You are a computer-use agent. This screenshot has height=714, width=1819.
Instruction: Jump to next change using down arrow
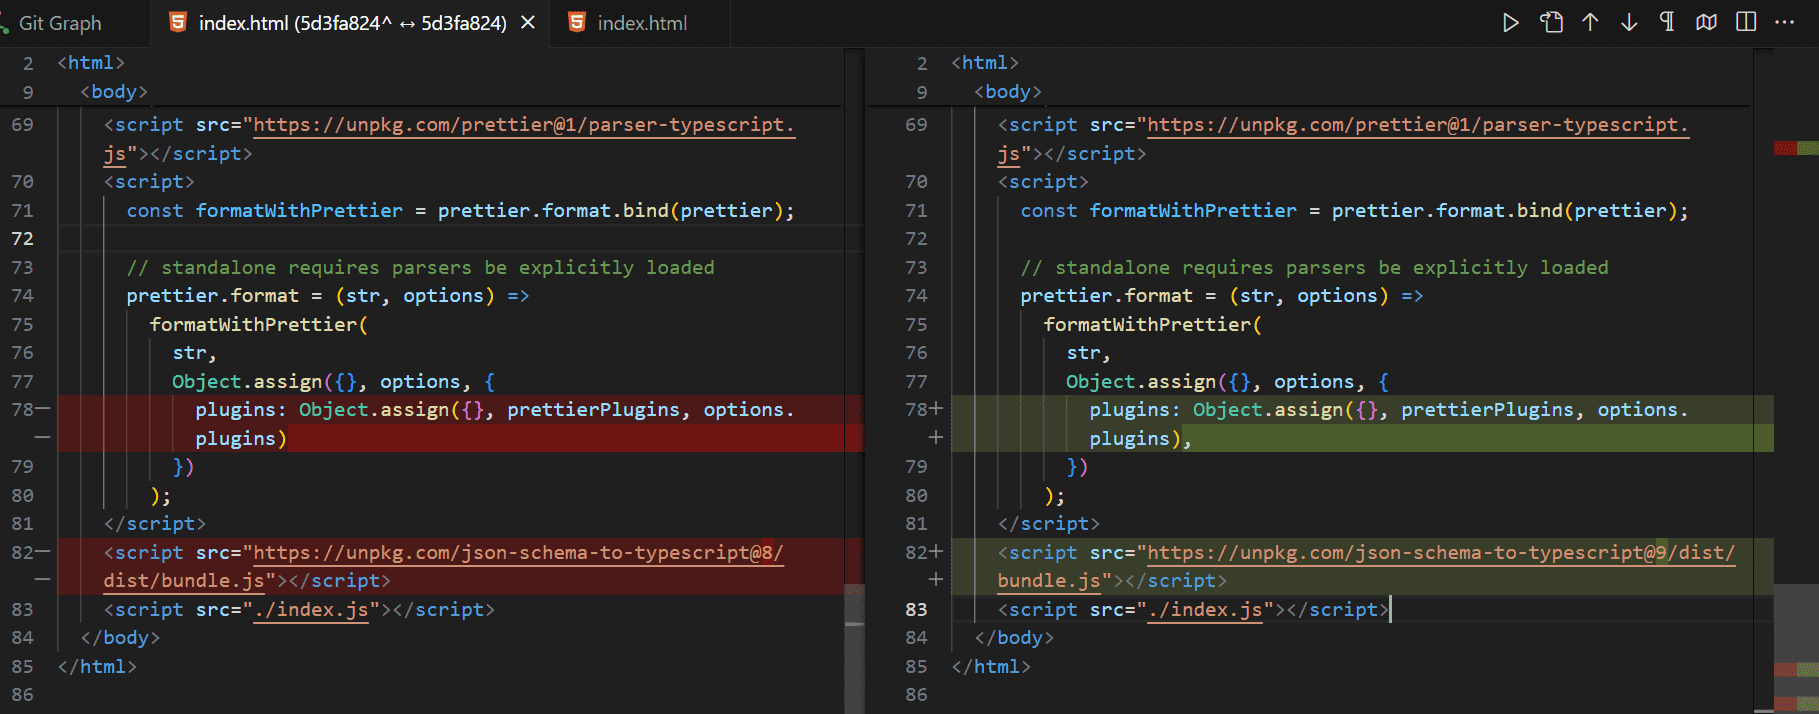tap(1629, 23)
